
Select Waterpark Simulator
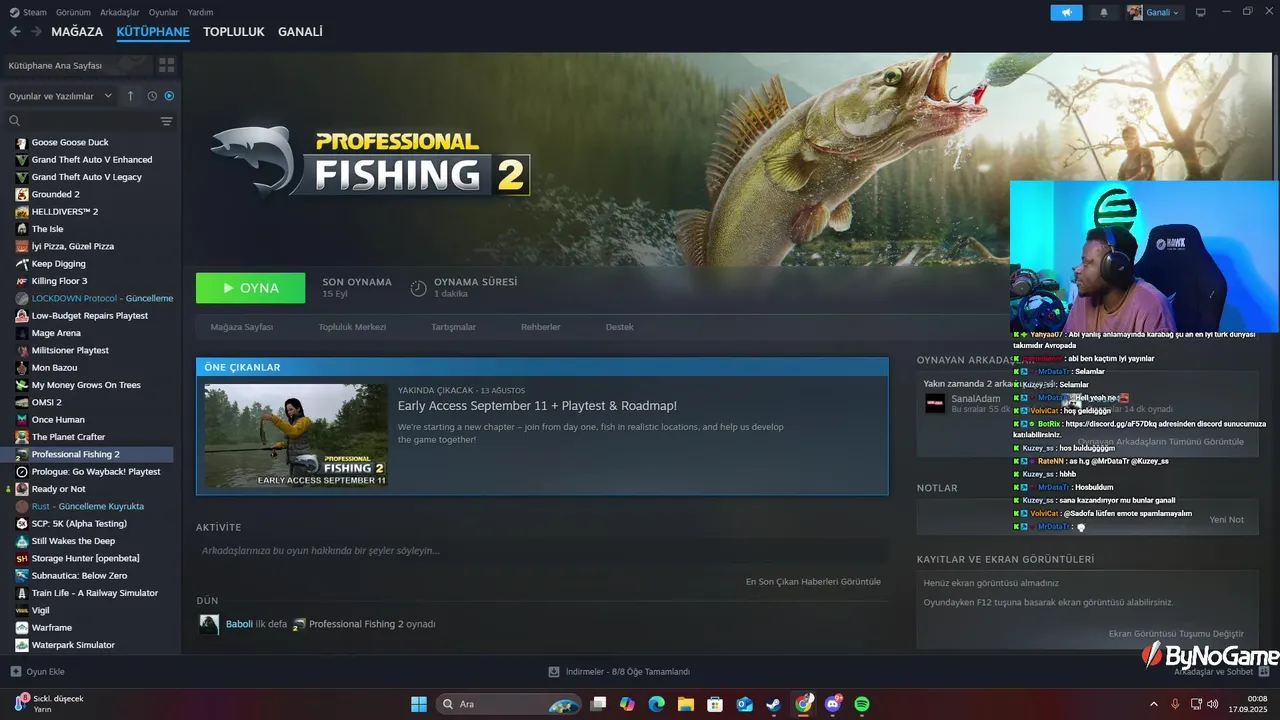pyautogui.click(x=73, y=645)
